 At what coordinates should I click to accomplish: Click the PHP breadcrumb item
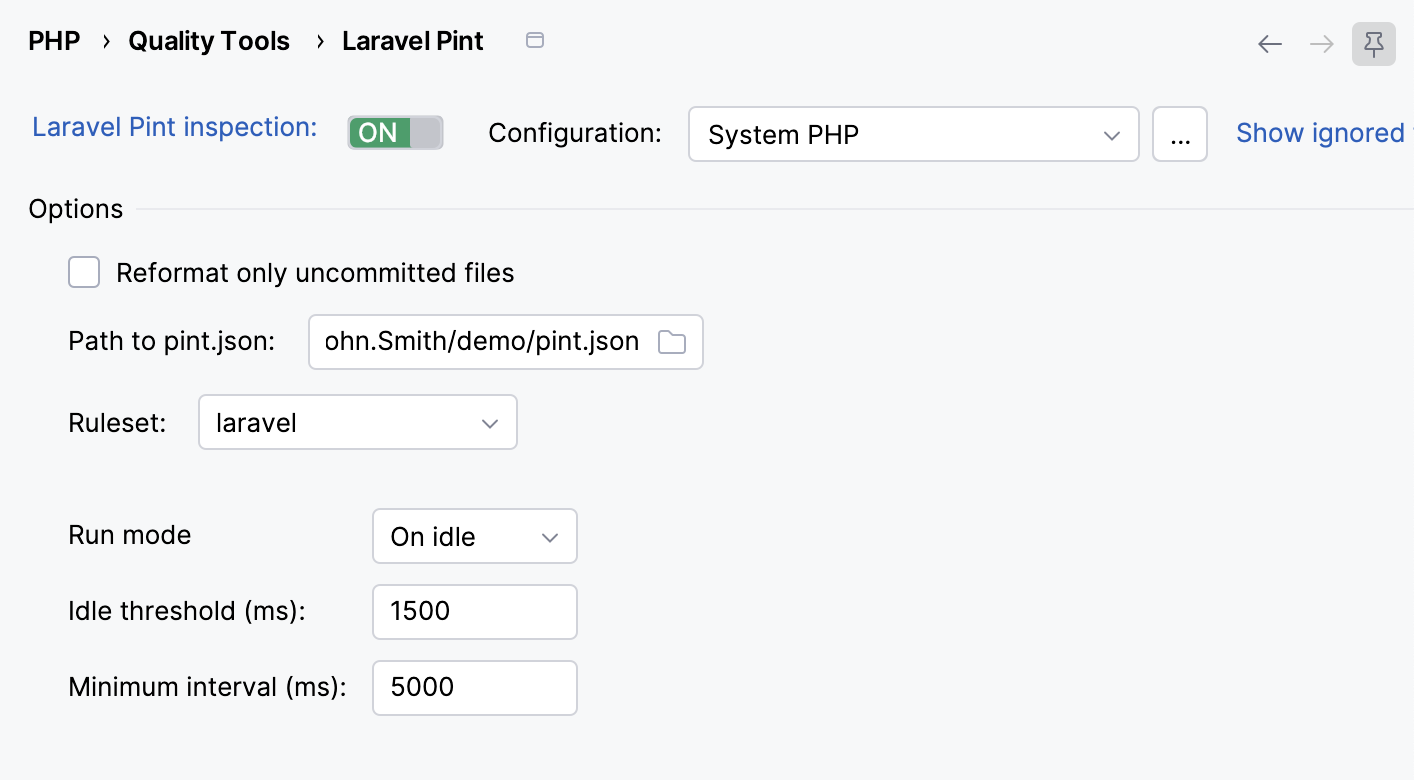pos(54,41)
